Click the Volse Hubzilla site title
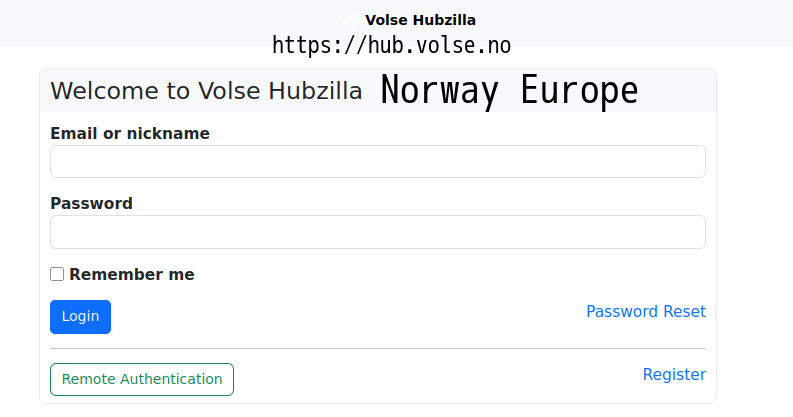 [420, 20]
